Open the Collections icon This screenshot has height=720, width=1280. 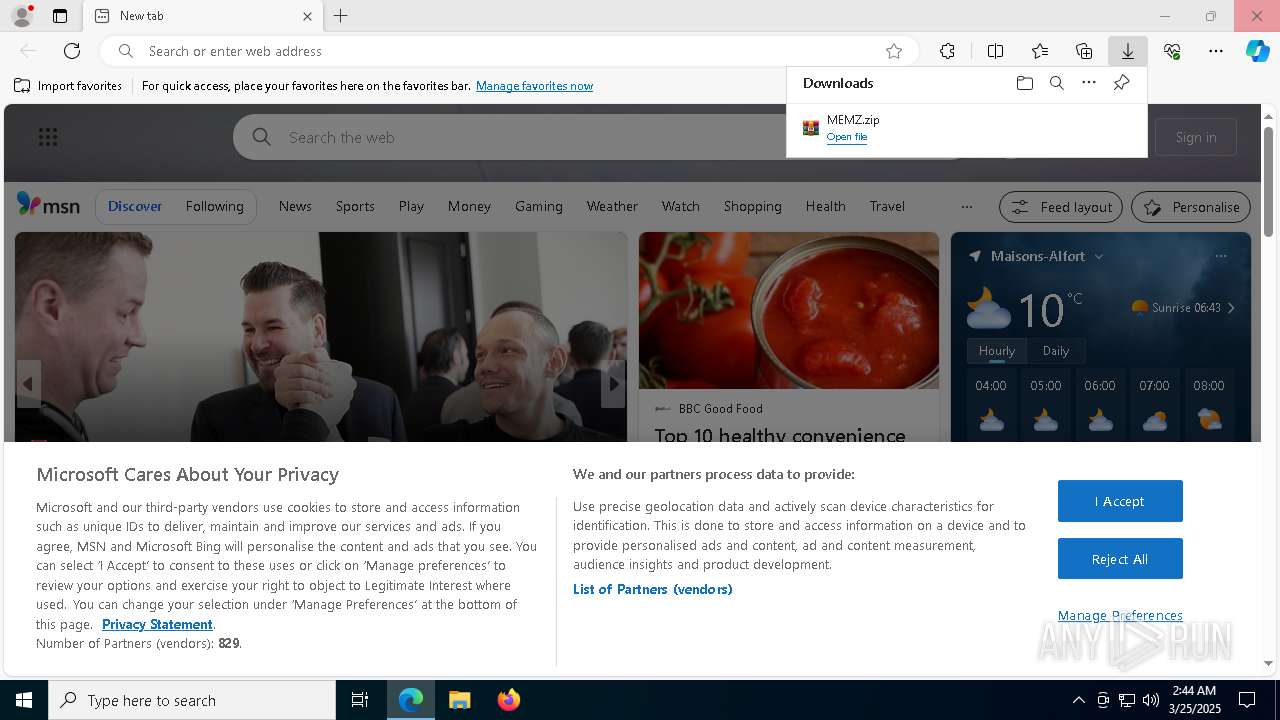pos(1084,51)
